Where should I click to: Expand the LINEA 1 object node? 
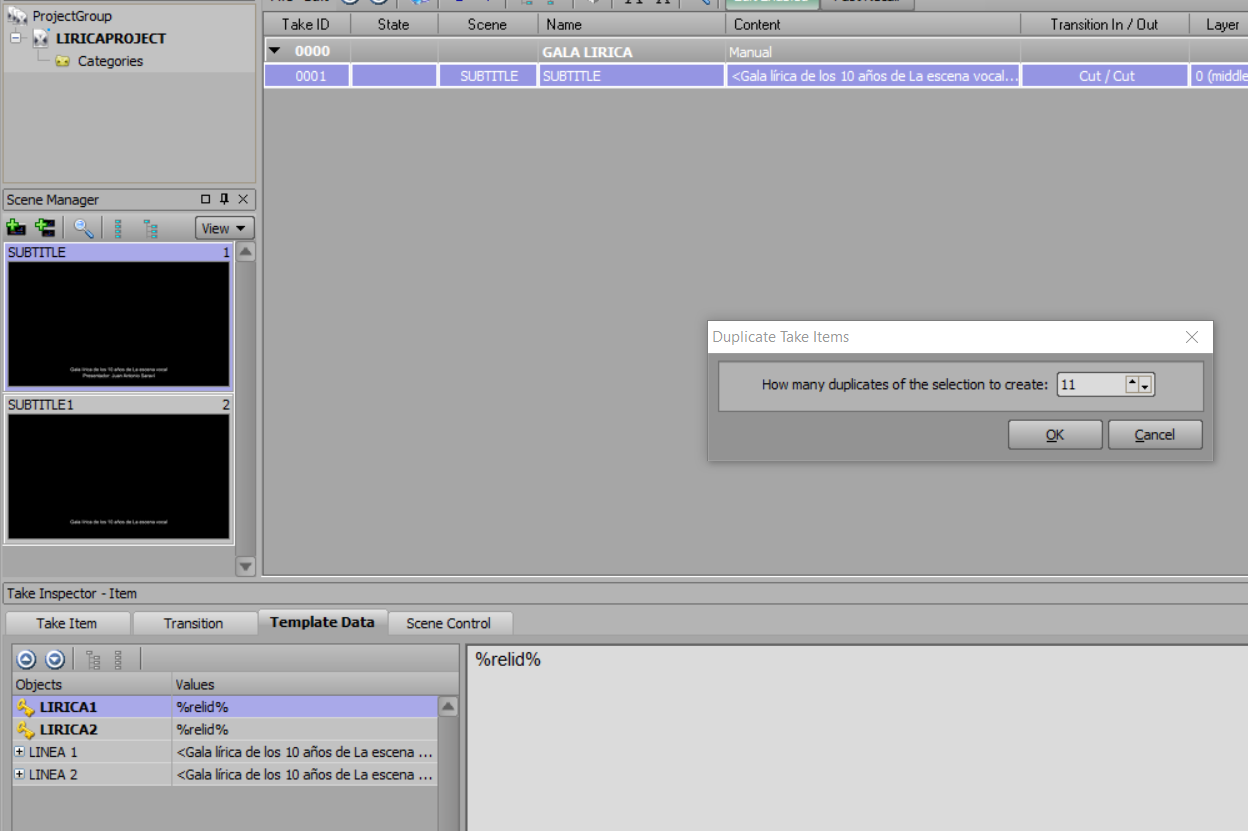pos(20,752)
